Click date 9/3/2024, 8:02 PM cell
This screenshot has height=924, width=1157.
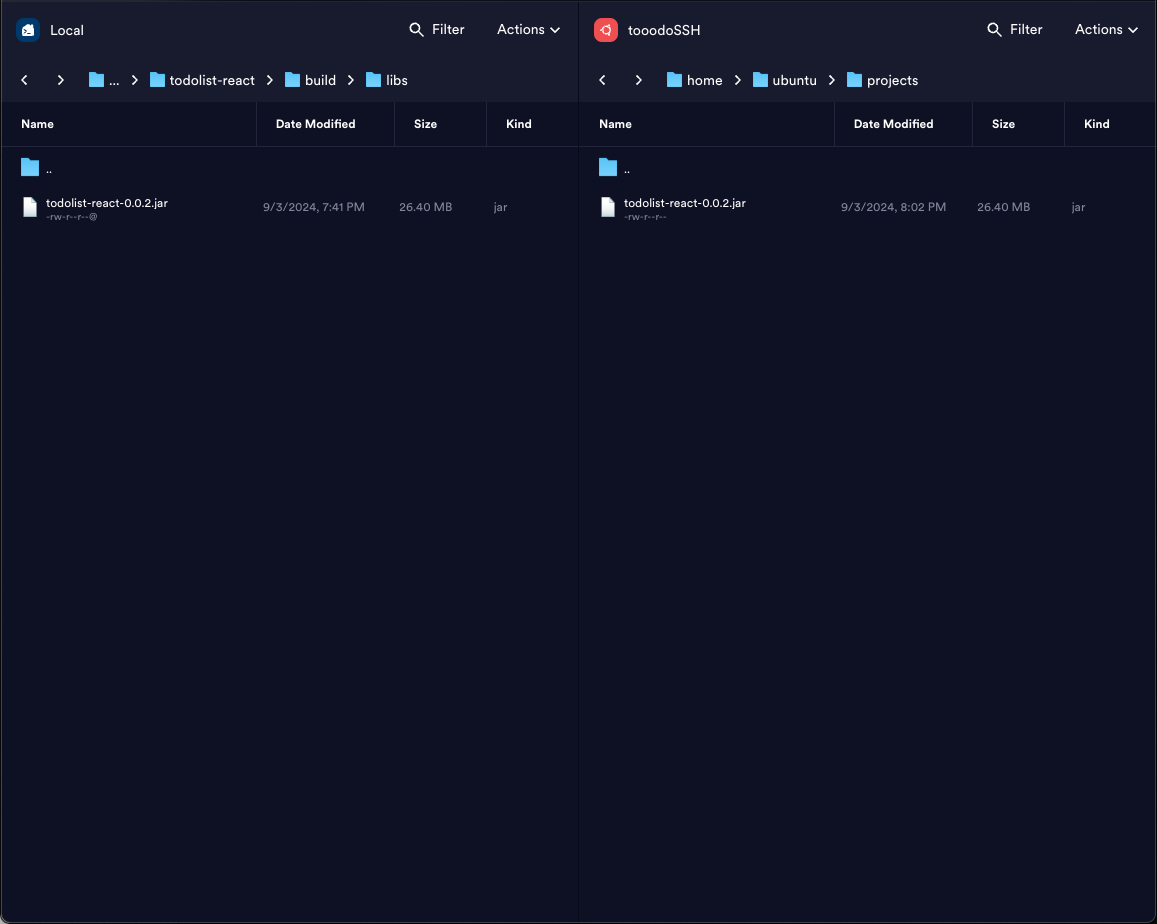893,207
